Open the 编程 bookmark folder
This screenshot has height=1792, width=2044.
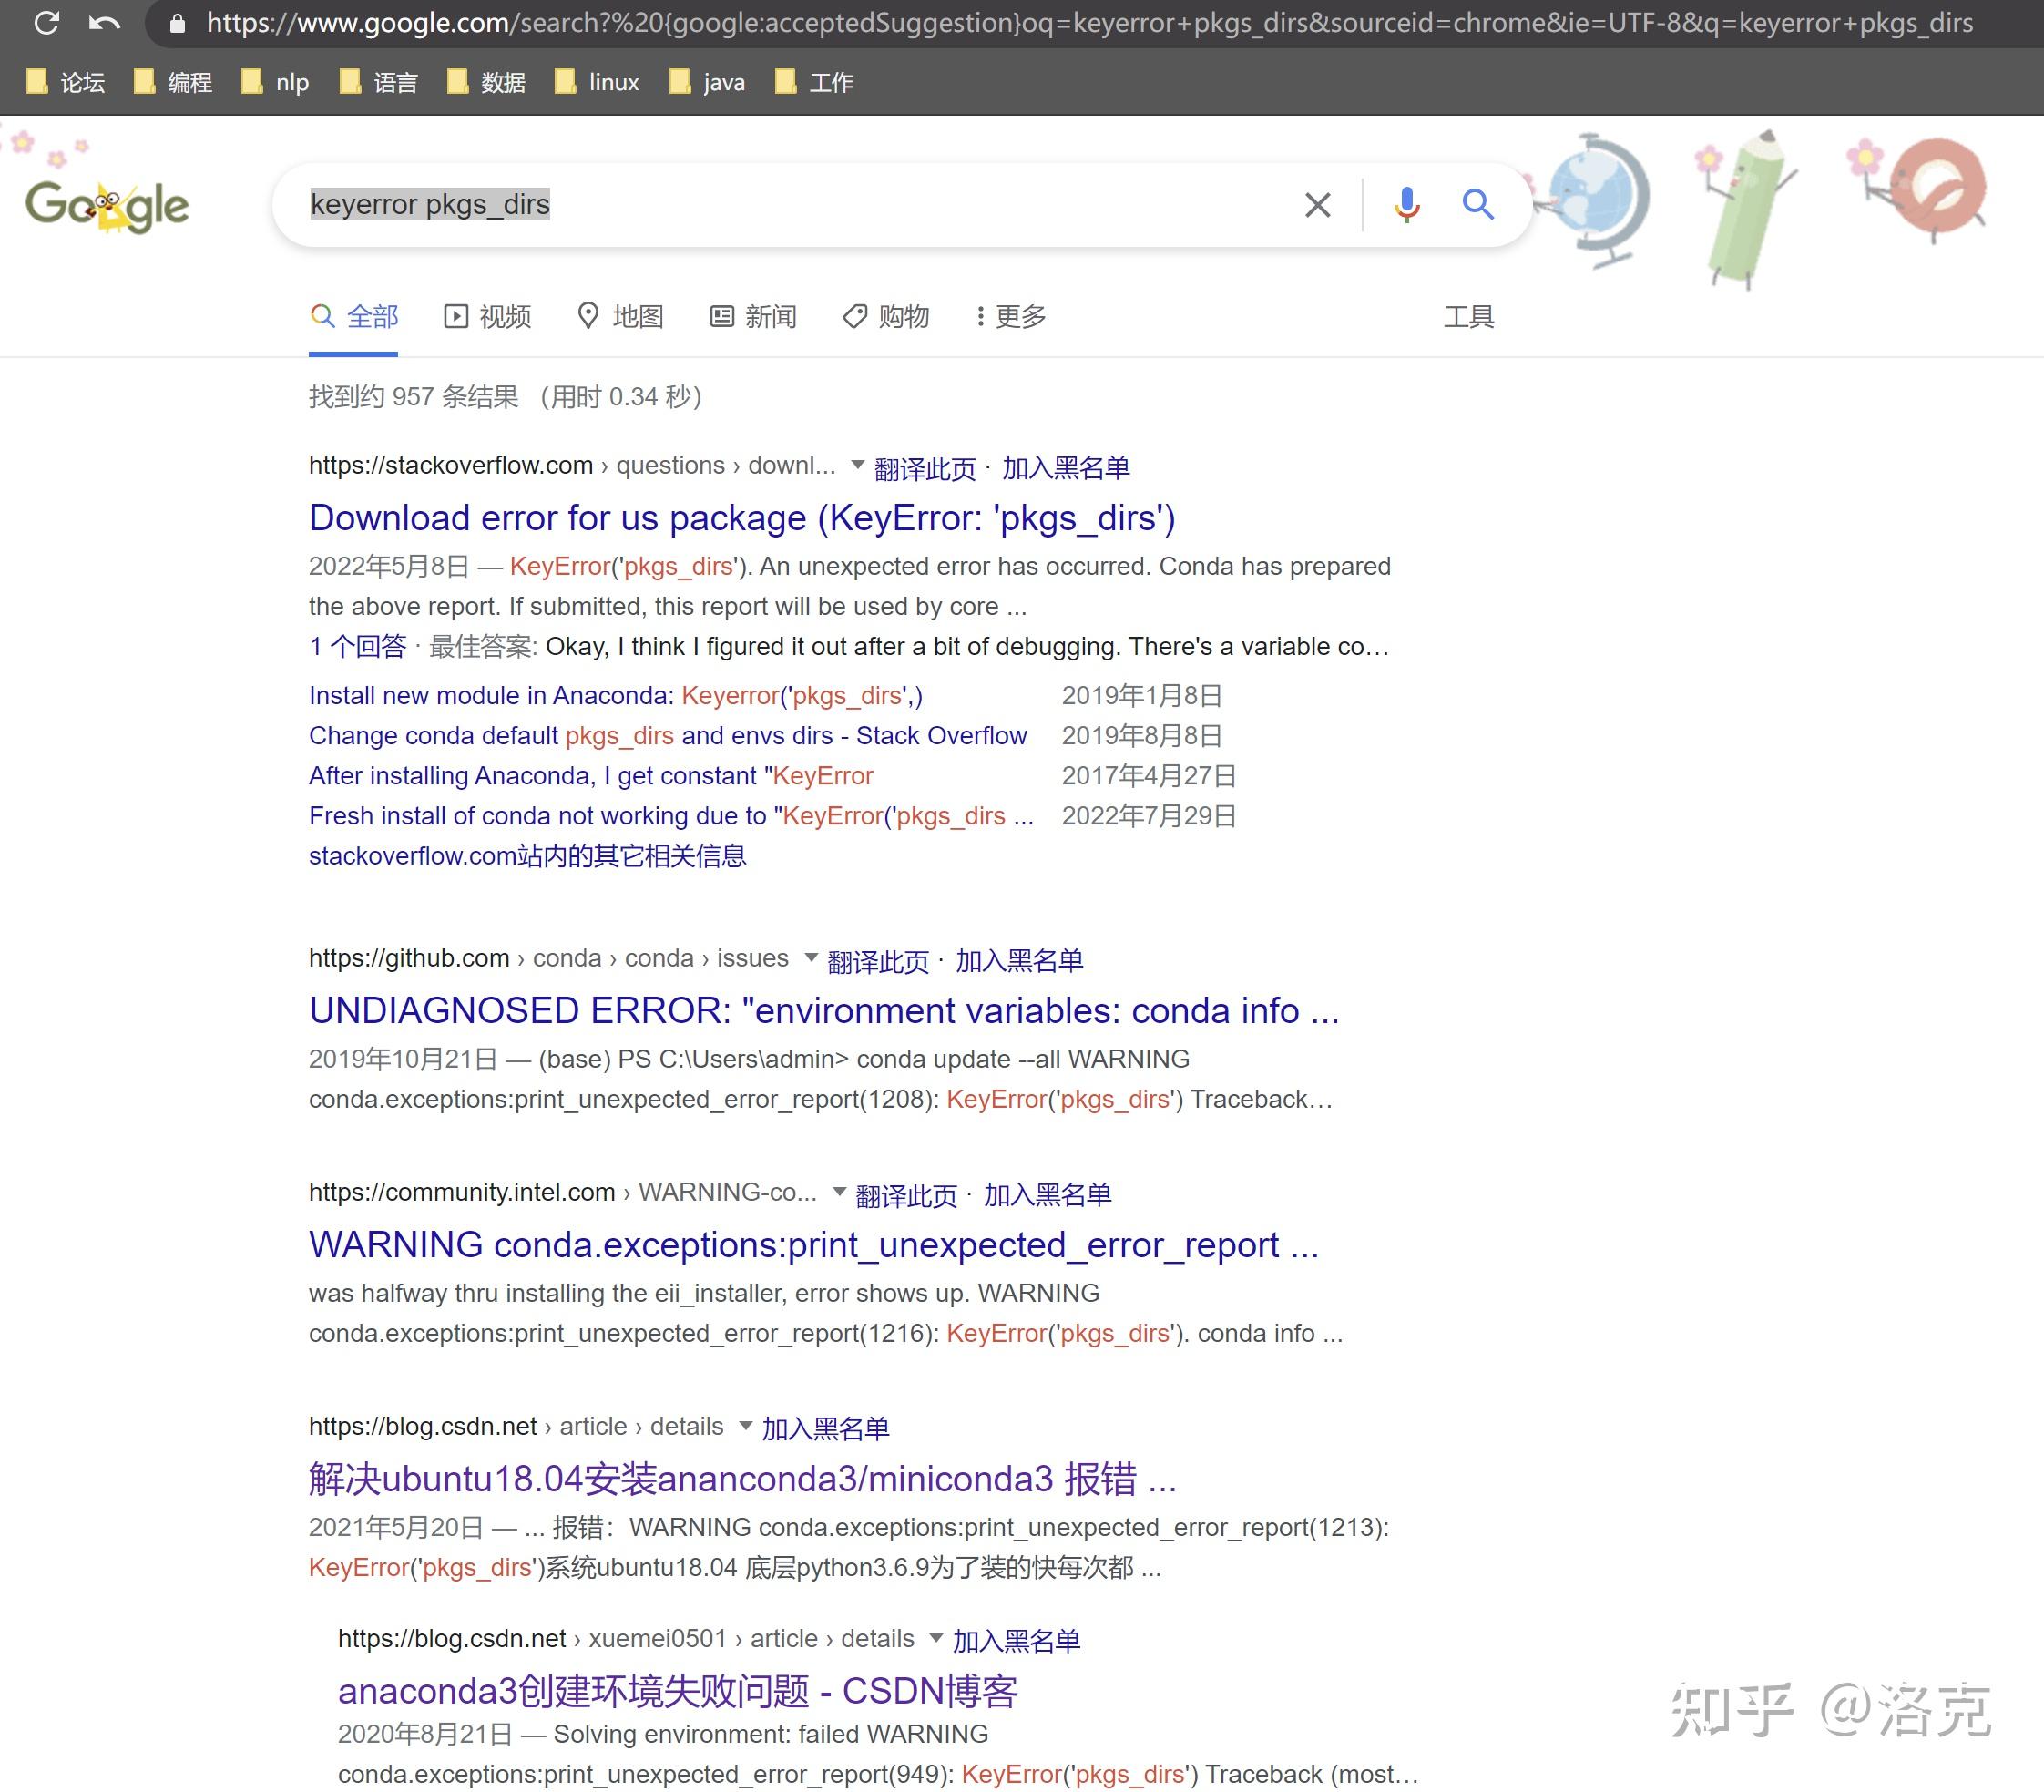pyautogui.click(x=172, y=82)
